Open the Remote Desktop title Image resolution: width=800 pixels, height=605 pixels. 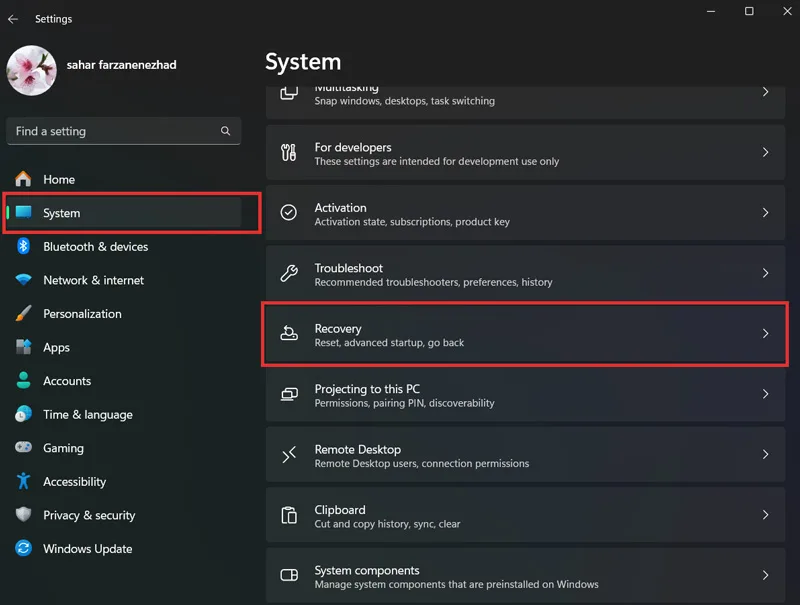pyautogui.click(x=358, y=450)
